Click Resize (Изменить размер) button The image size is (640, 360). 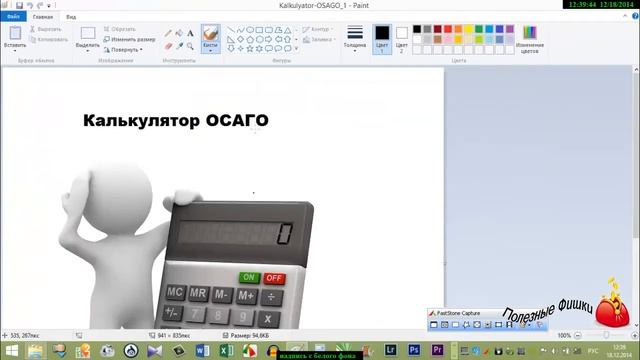click(x=129, y=39)
